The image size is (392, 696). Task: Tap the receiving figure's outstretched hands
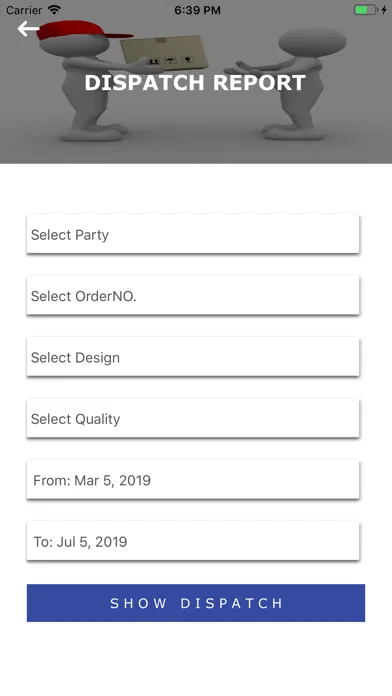pos(249,69)
